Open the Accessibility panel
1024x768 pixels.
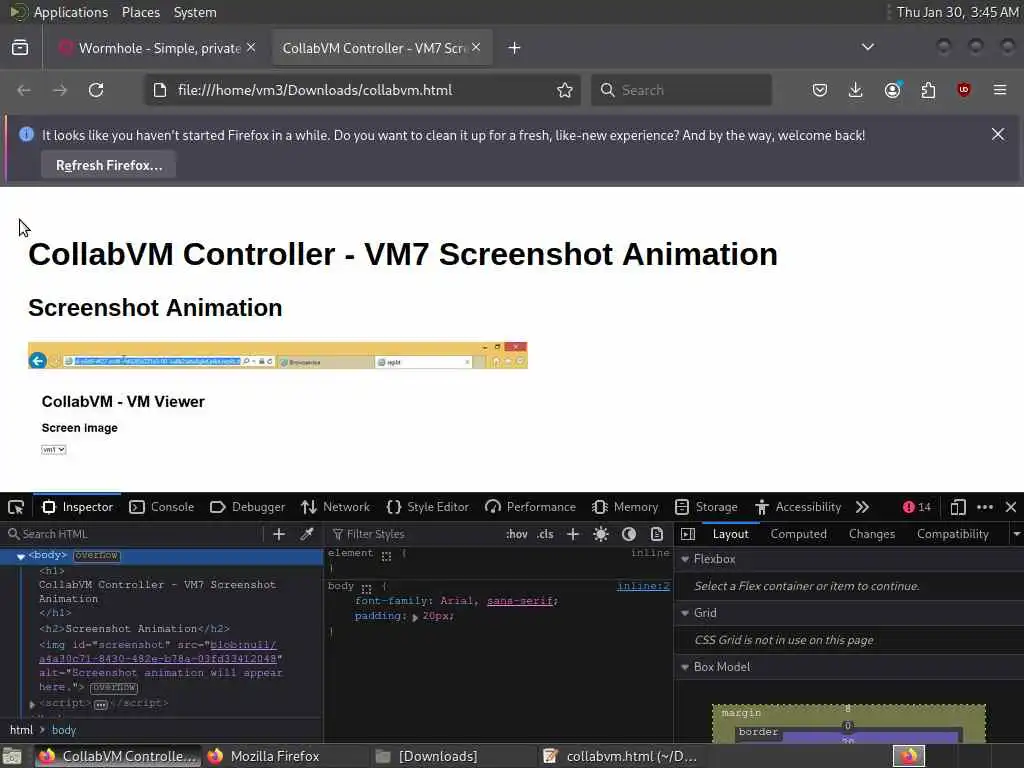798,507
